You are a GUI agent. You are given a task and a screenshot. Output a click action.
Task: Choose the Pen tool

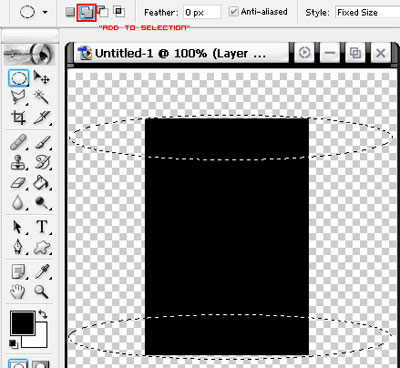point(18,248)
